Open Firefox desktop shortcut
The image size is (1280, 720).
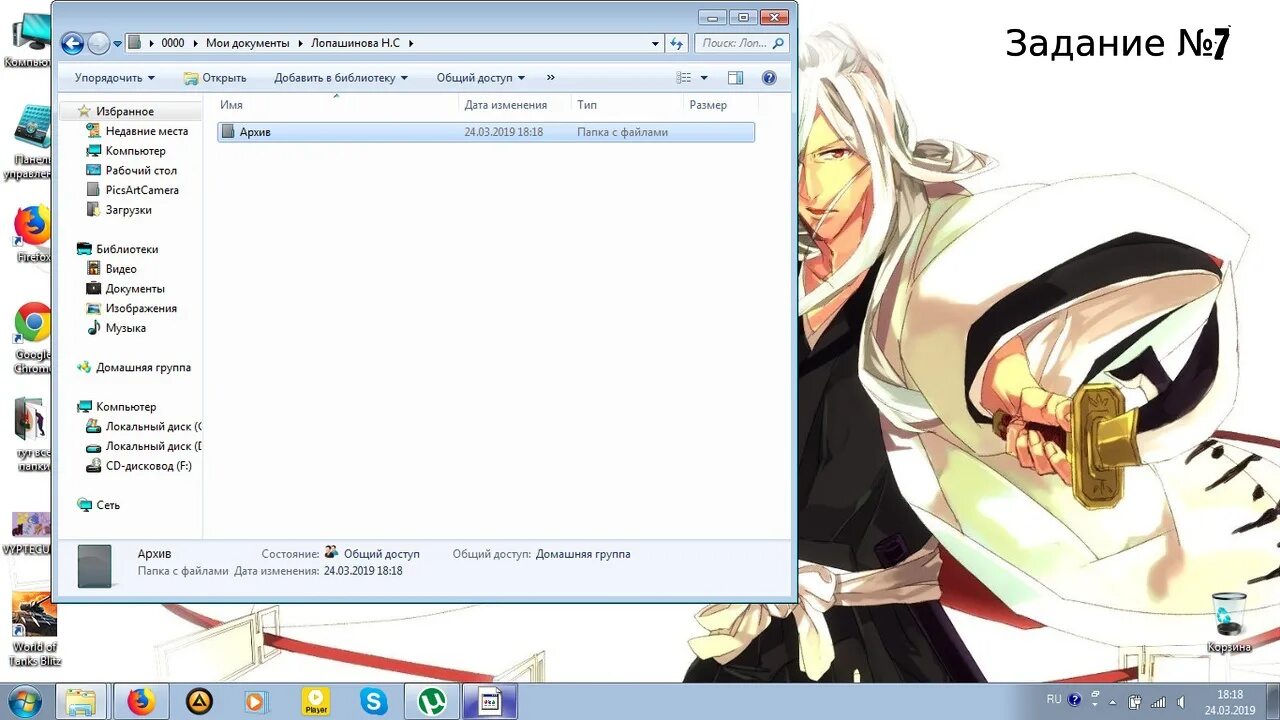[33, 234]
